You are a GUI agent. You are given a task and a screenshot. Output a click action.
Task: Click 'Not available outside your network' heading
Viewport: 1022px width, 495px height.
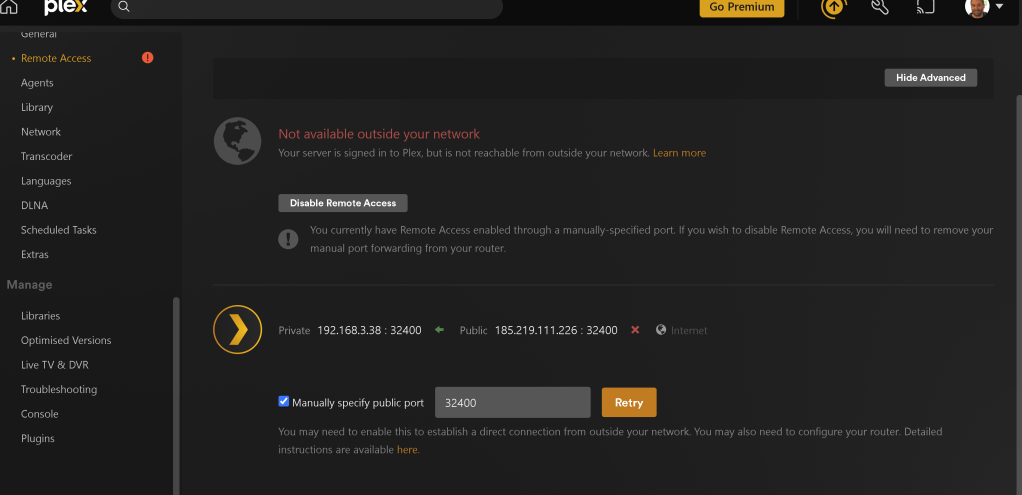(379, 134)
